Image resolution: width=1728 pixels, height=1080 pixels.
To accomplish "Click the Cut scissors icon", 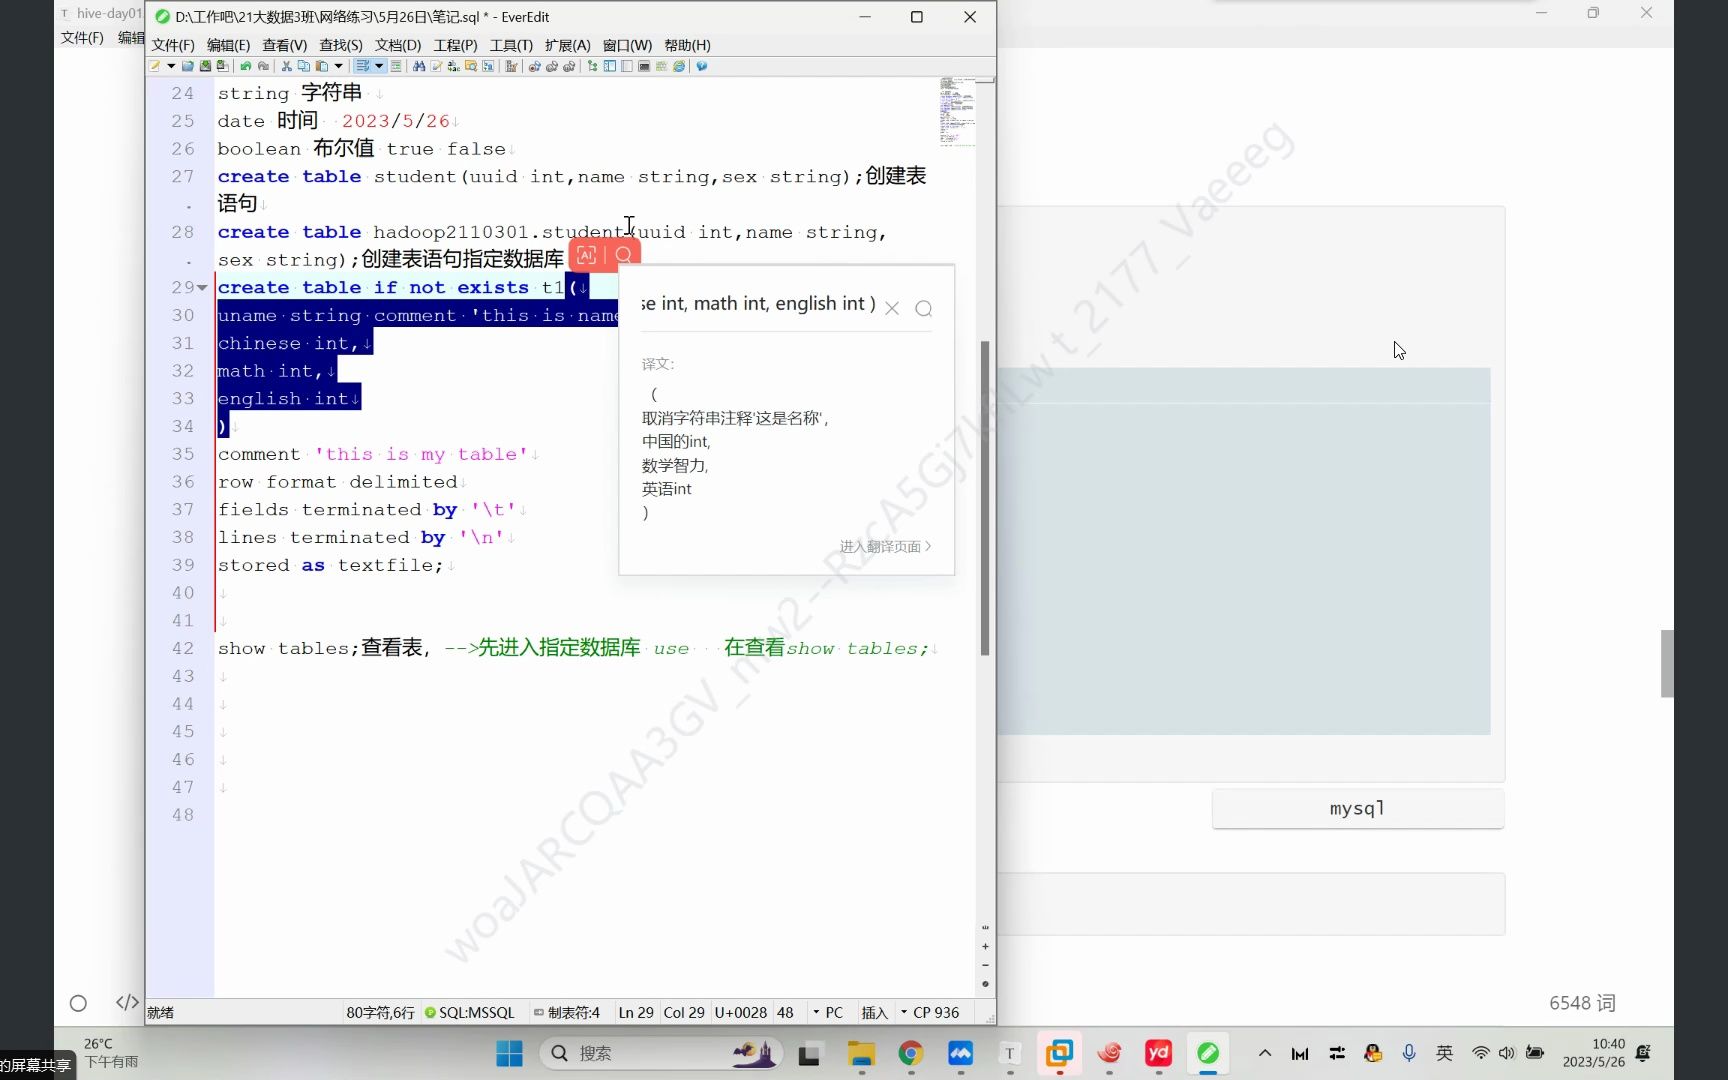I will pyautogui.click(x=287, y=66).
